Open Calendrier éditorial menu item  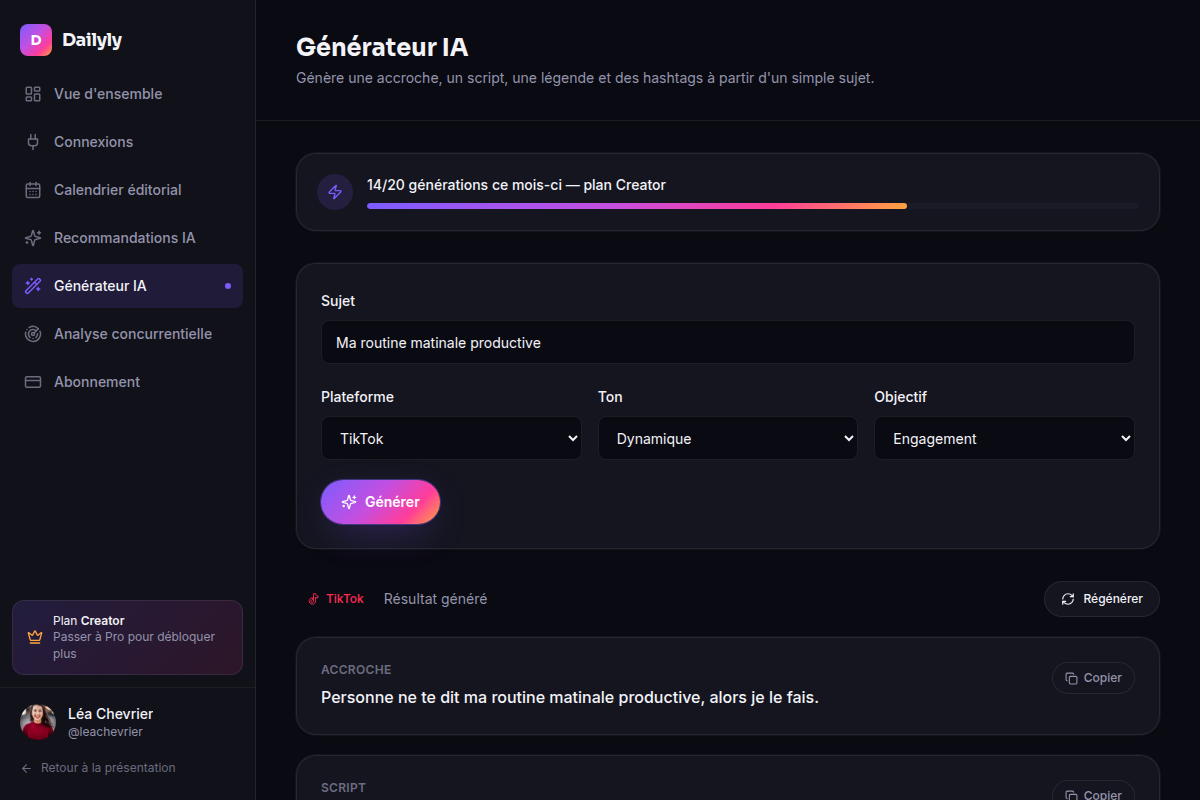(127, 190)
